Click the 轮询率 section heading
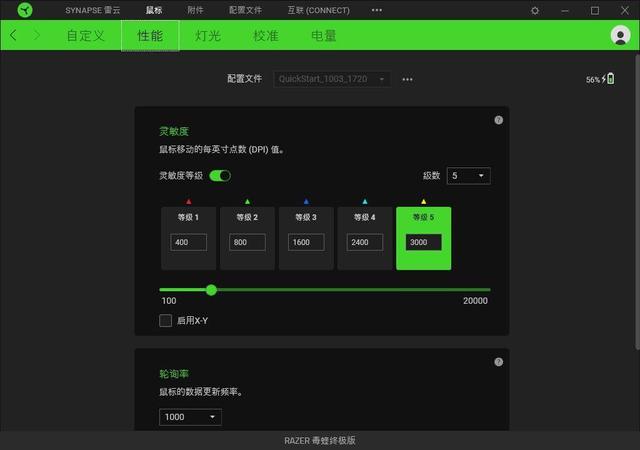Screen dimensions: 640x450 point(174,374)
